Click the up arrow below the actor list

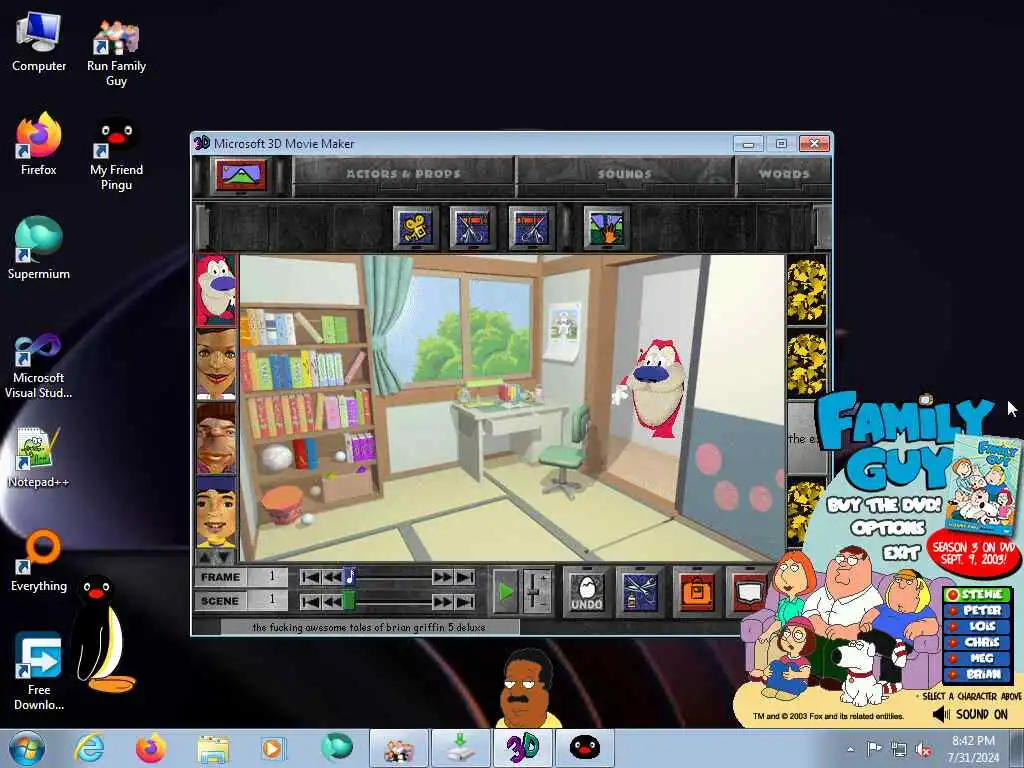pyautogui.click(x=206, y=557)
